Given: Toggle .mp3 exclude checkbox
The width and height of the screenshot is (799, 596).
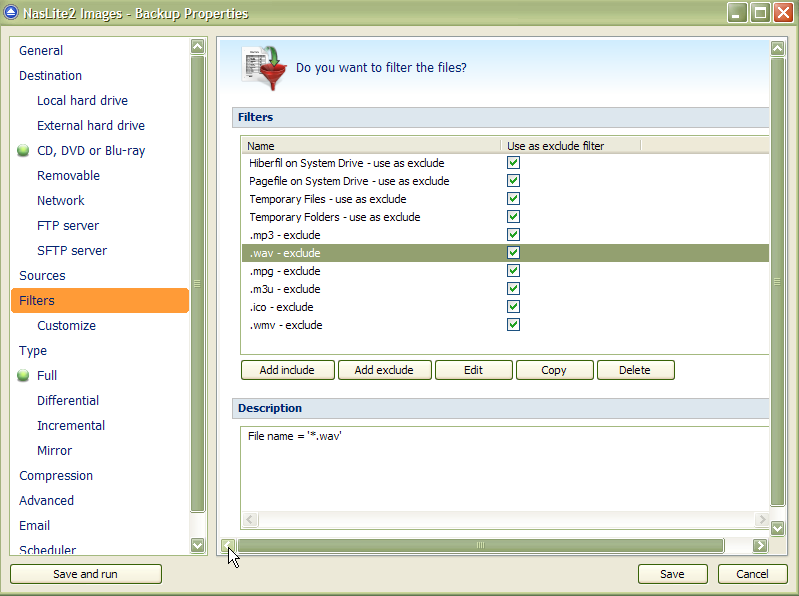Looking at the screenshot, I should point(513,235).
